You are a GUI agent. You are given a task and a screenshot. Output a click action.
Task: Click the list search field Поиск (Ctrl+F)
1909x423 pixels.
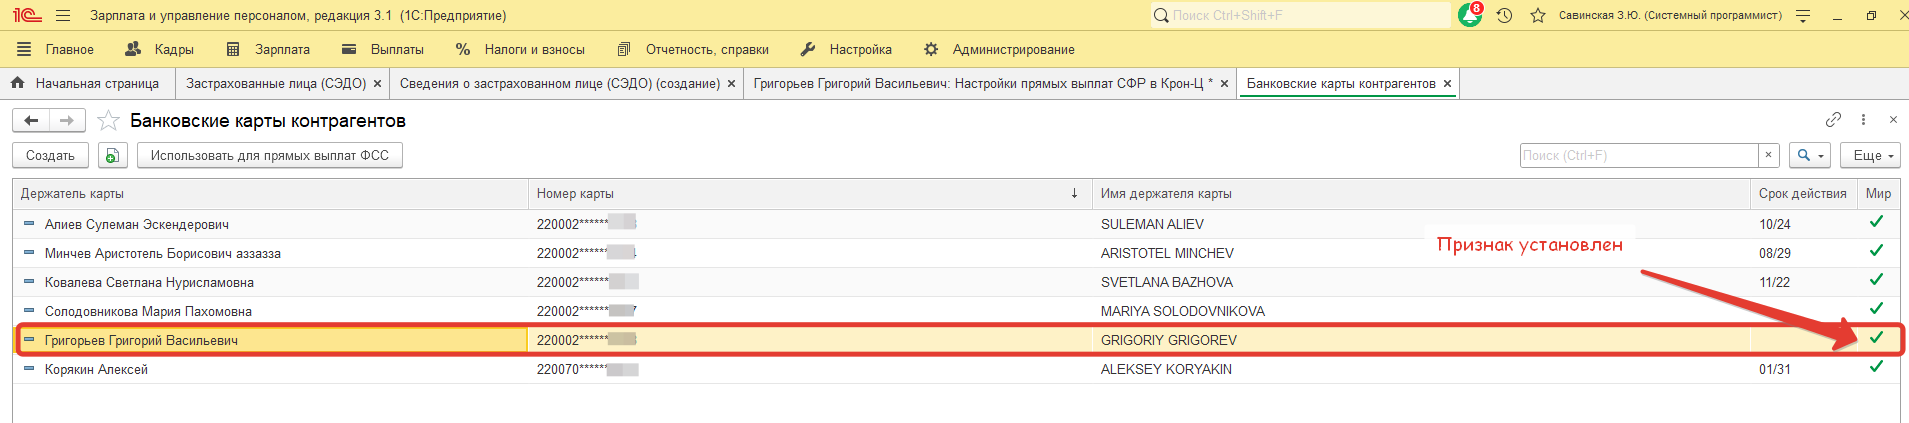[x=1638, y=155]
